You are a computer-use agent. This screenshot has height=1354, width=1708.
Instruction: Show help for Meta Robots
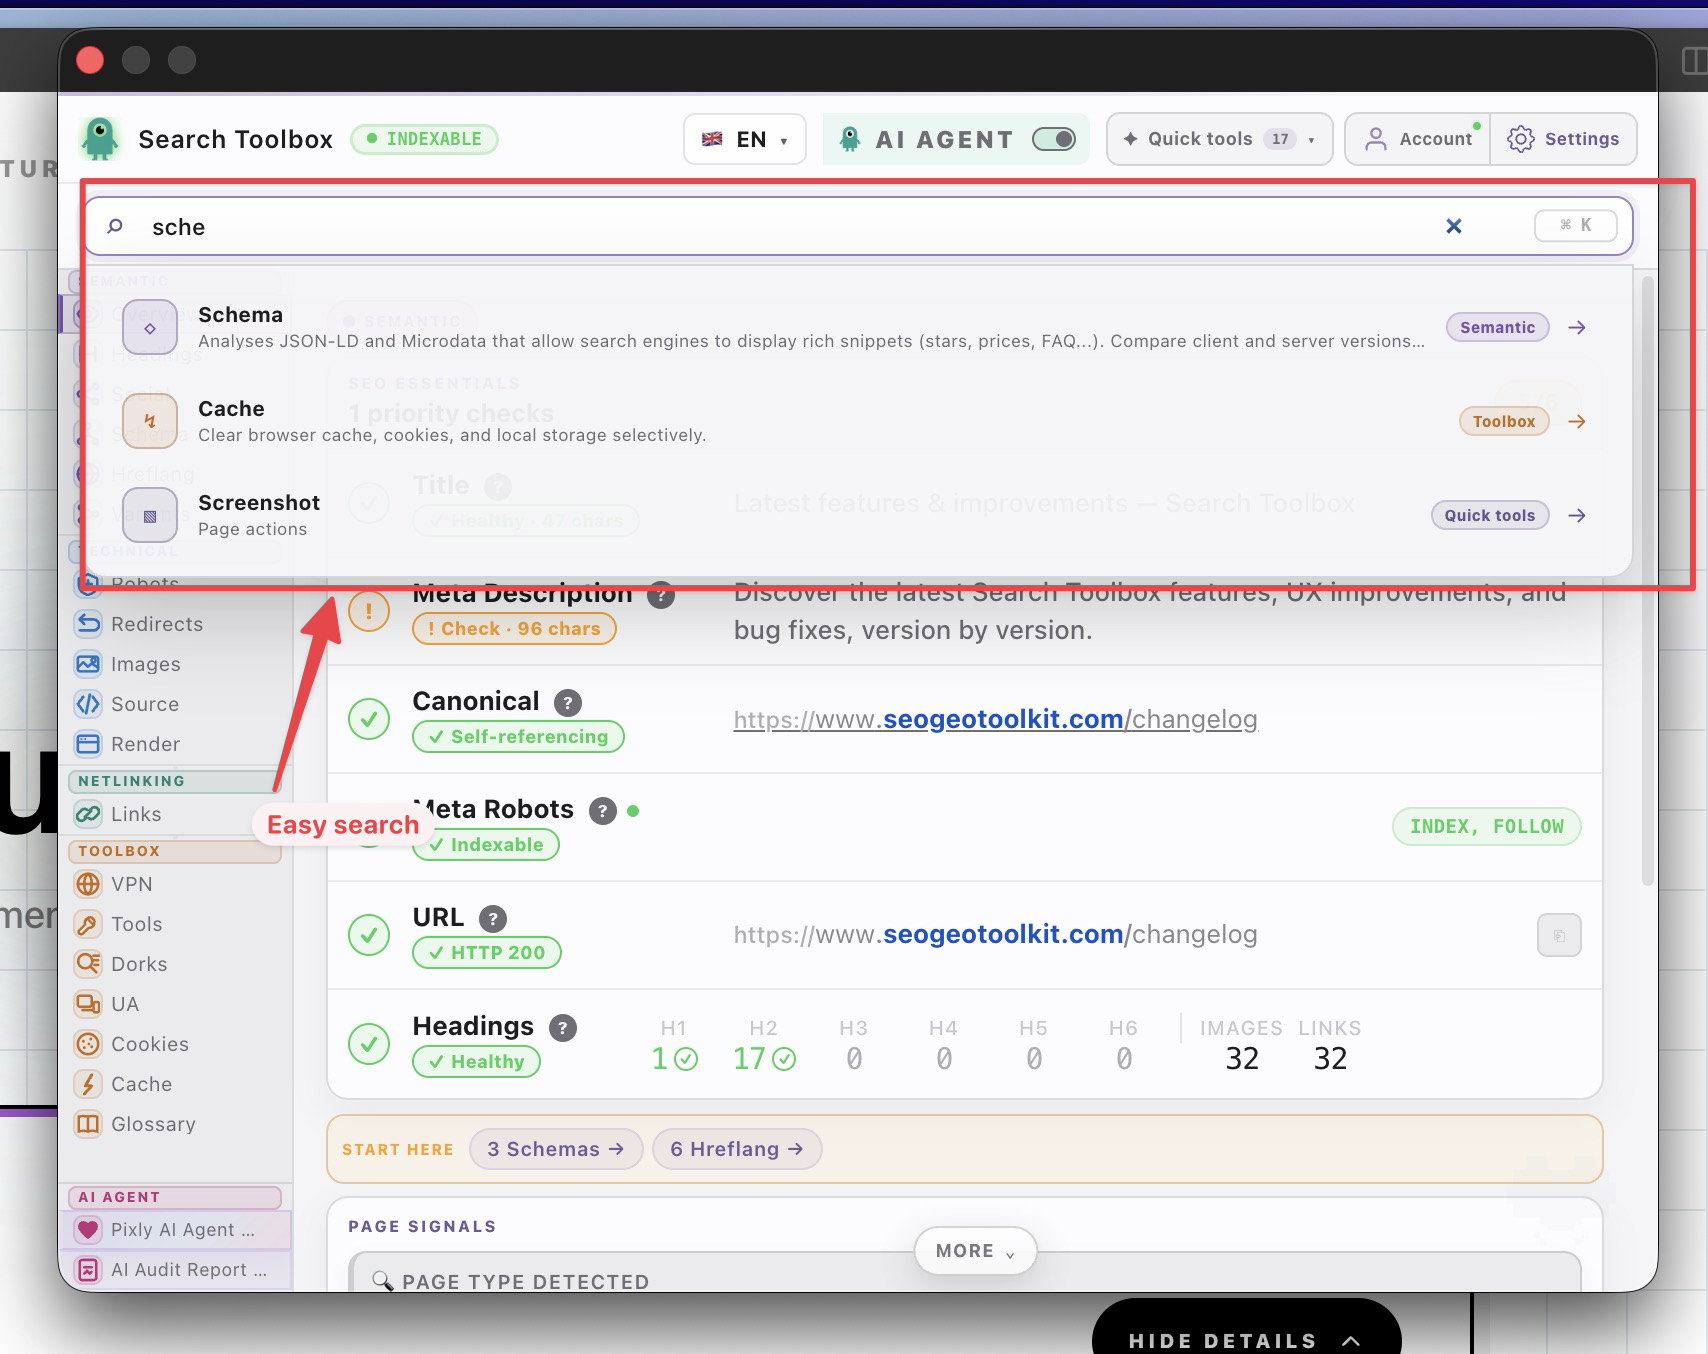[x=602, y=811]
